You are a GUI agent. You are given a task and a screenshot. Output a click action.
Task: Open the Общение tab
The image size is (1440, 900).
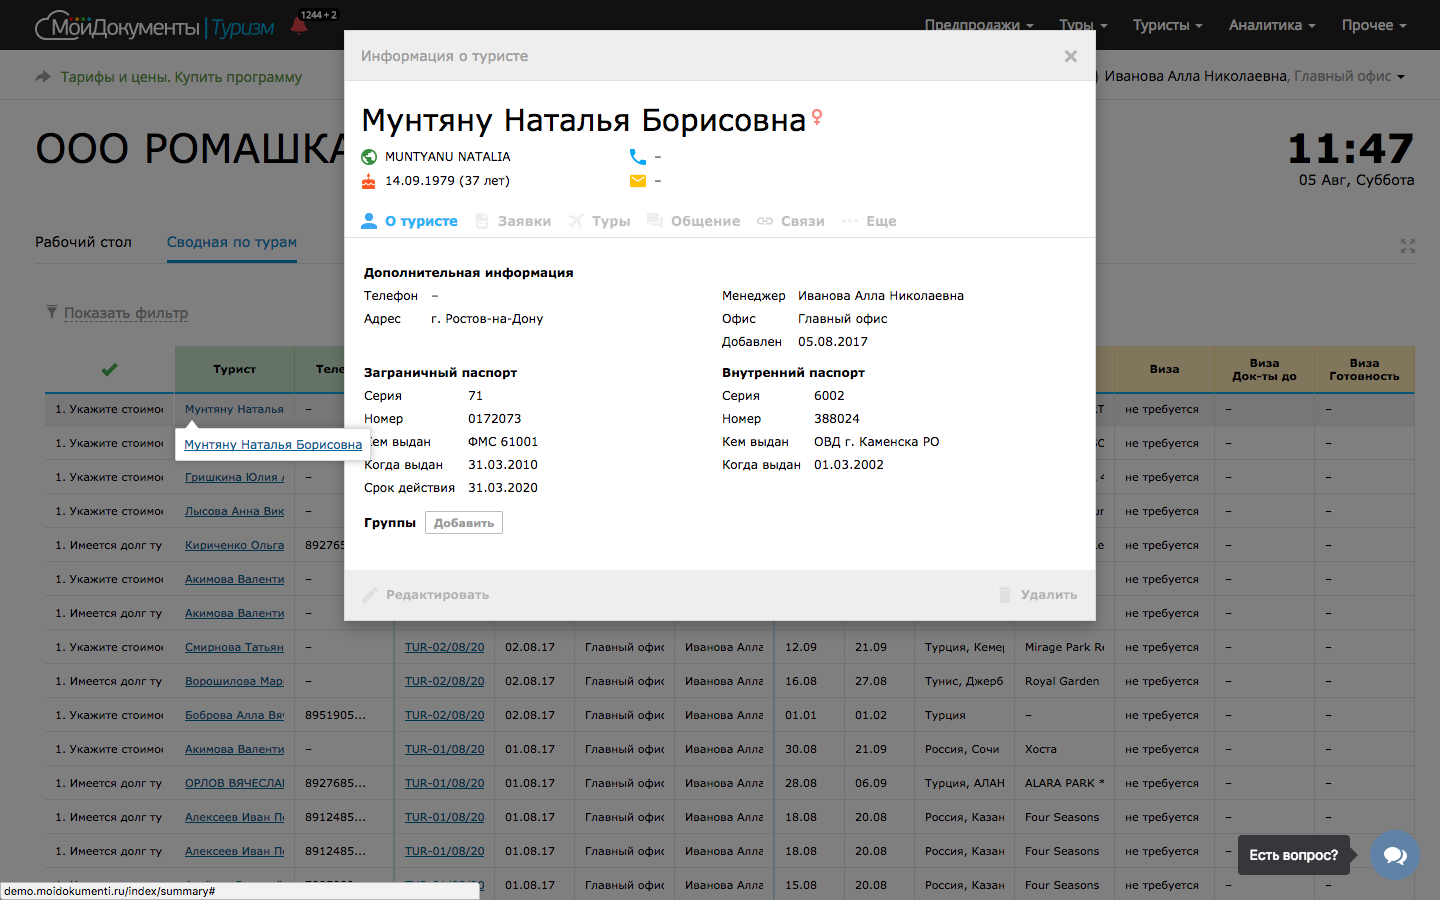pos(694,221)
